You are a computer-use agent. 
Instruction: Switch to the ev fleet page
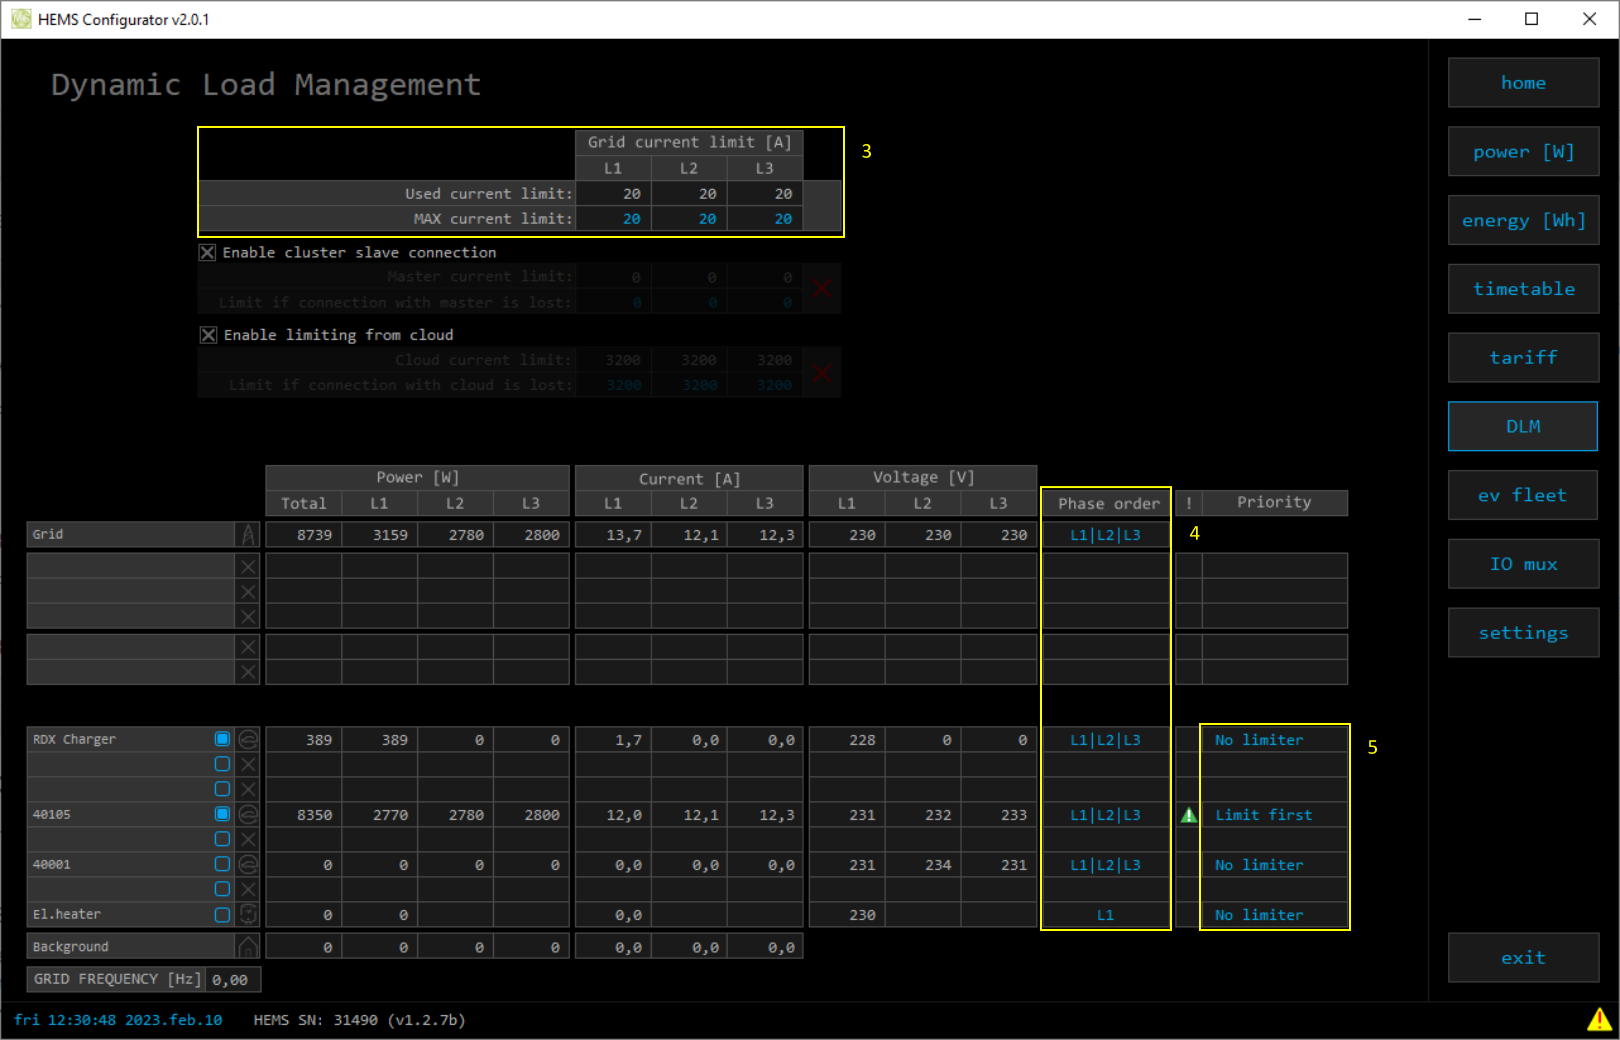pyautogui.click(x=1522, y=496)
